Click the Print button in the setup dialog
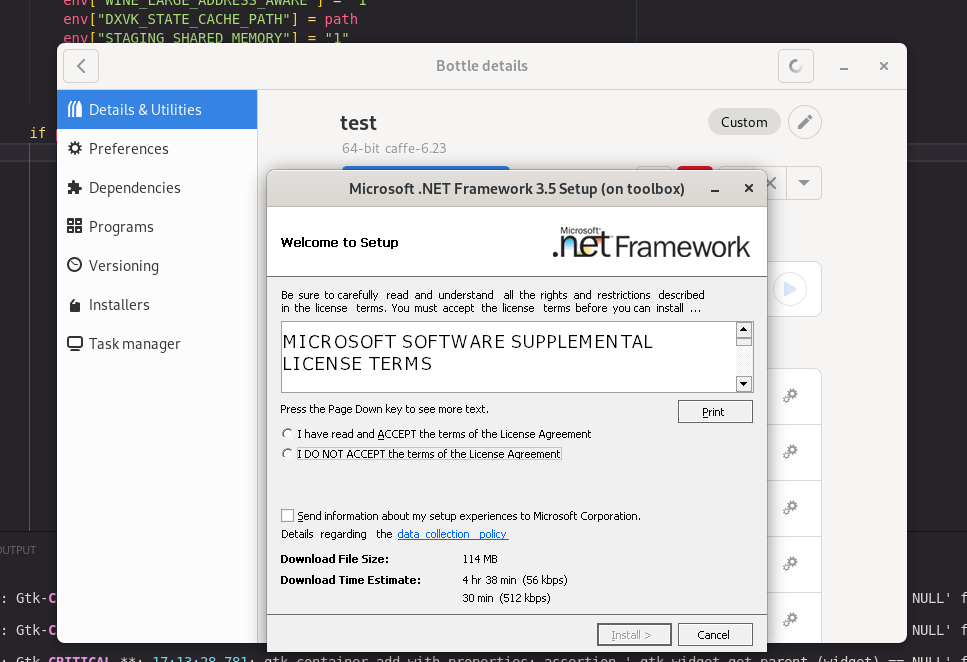Viewport: 967px width, 662px height. 715,411
